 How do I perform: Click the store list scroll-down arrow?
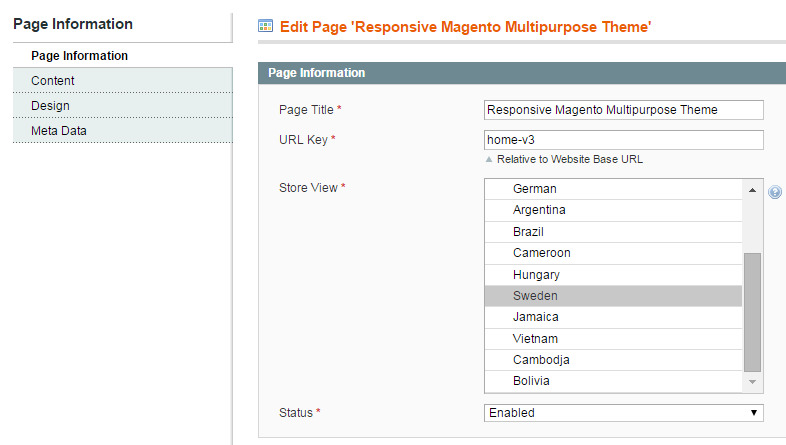tap(752, 382)
